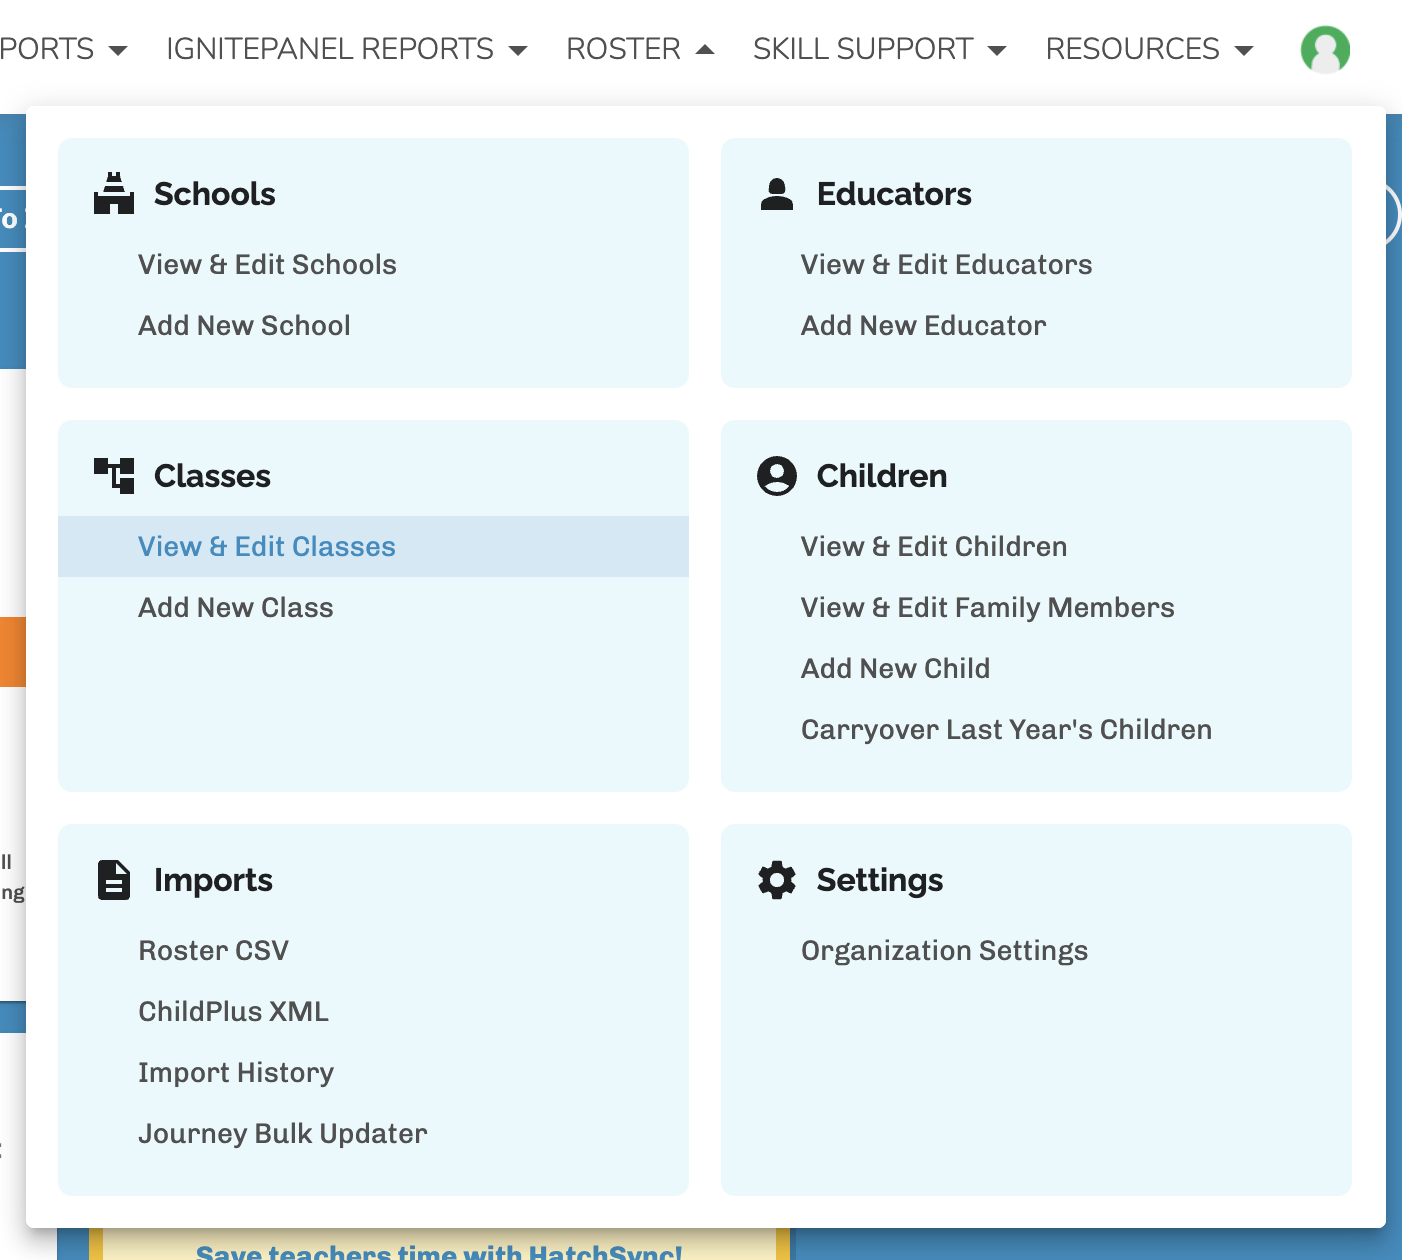Click the Settings gear icon
The width and height of the screenshot is (1402, 1260).
coord(777,880)
